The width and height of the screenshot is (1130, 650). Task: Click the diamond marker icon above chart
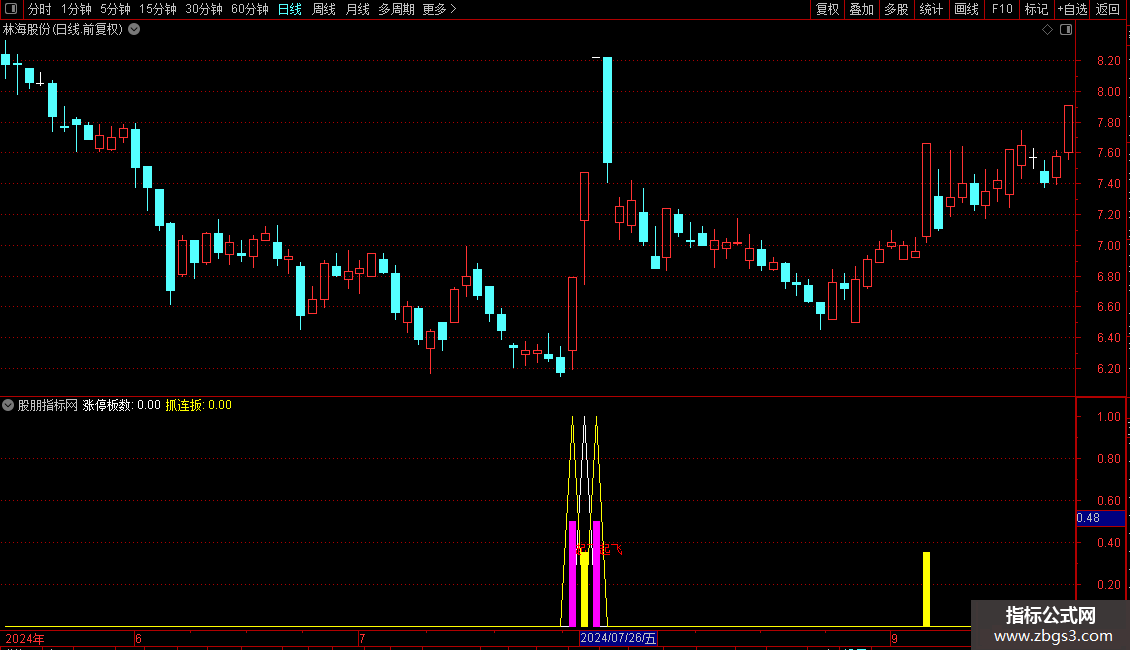[x=1048, y=30]
